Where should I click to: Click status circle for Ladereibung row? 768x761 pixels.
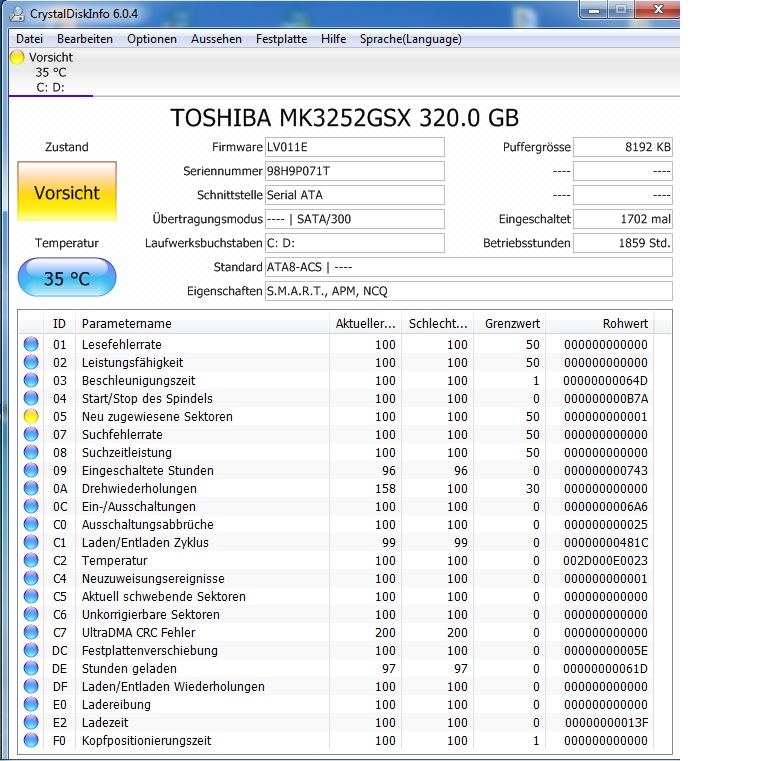pos(31,704)
